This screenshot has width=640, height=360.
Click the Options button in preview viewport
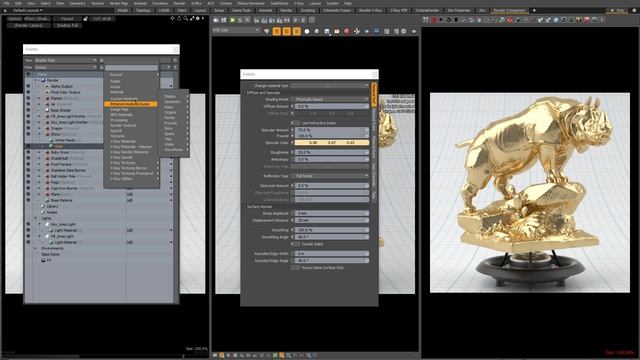coord(14,19)
